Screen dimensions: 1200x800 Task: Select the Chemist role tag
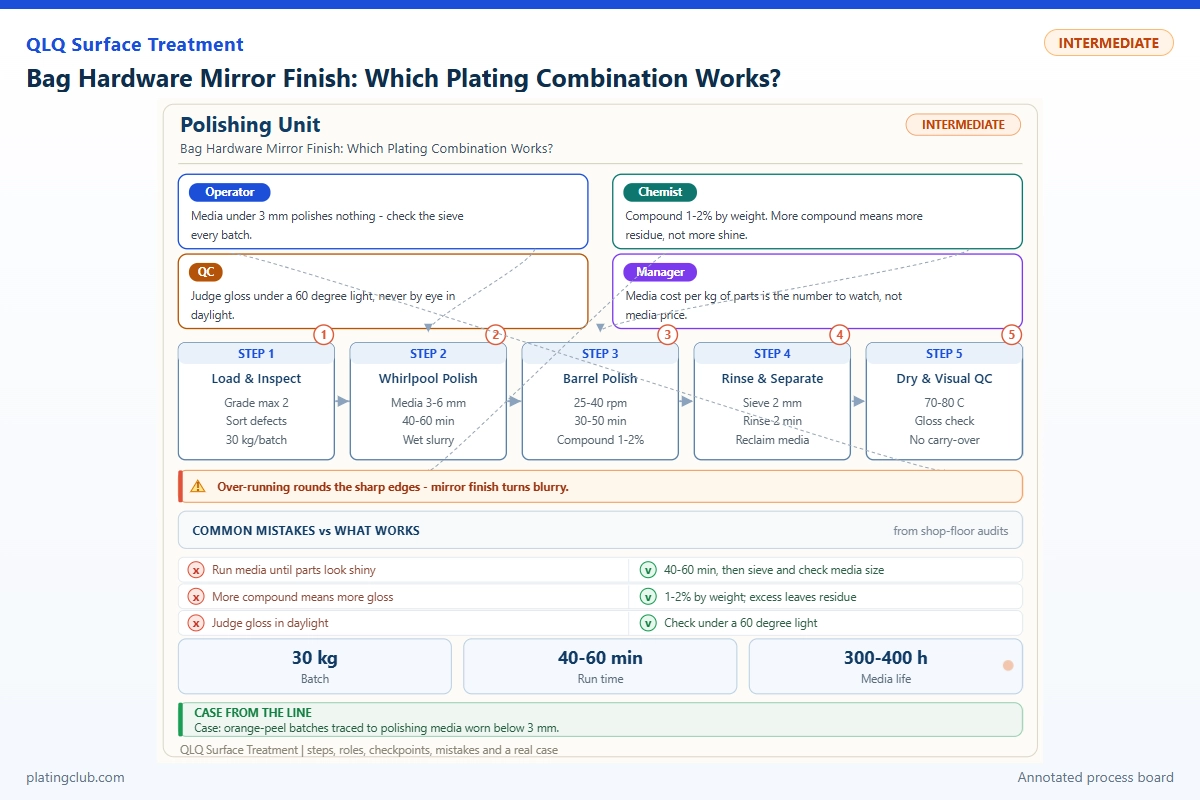pos(660,192)
